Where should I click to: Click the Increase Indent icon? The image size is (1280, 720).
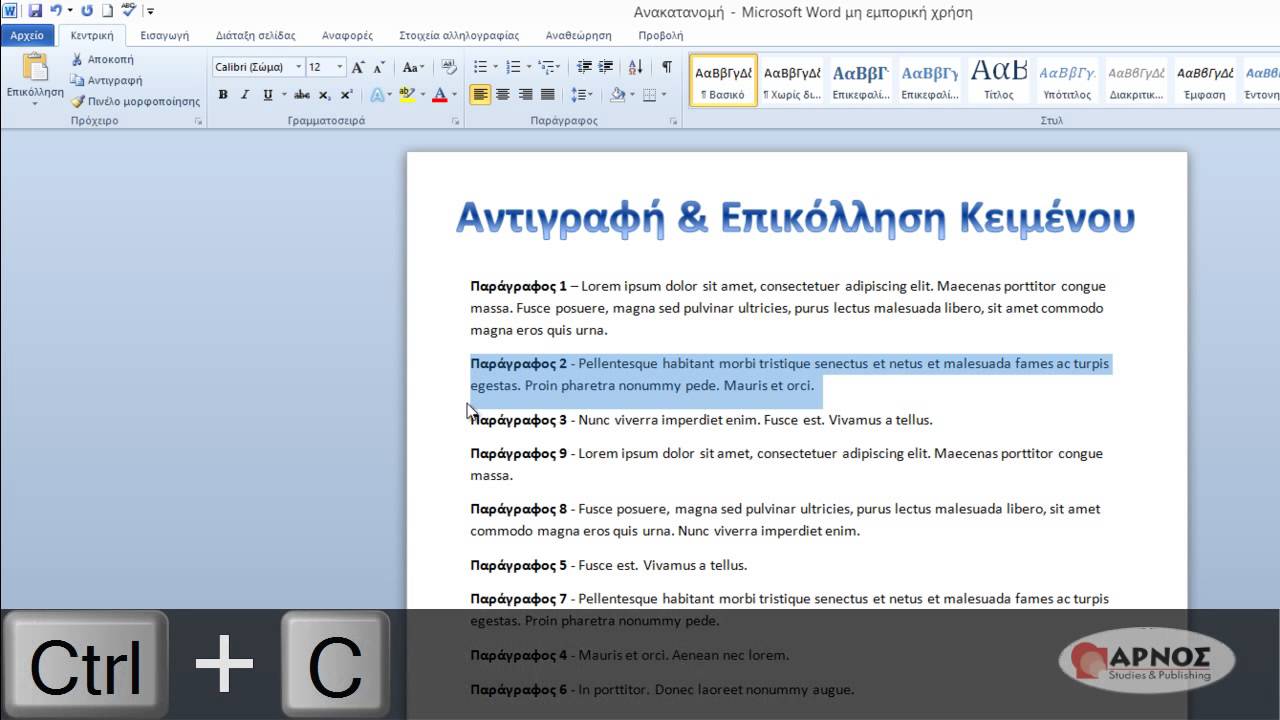coord(605,67)
